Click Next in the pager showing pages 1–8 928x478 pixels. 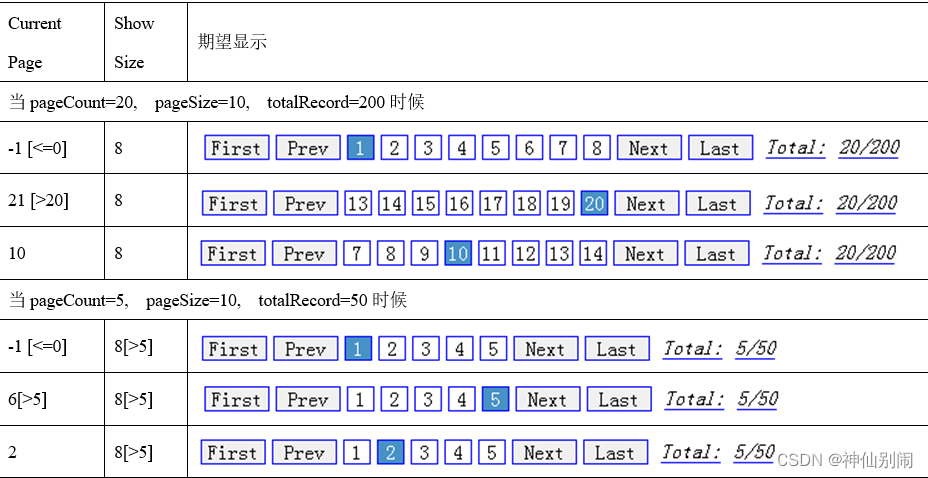click(649, 147)
